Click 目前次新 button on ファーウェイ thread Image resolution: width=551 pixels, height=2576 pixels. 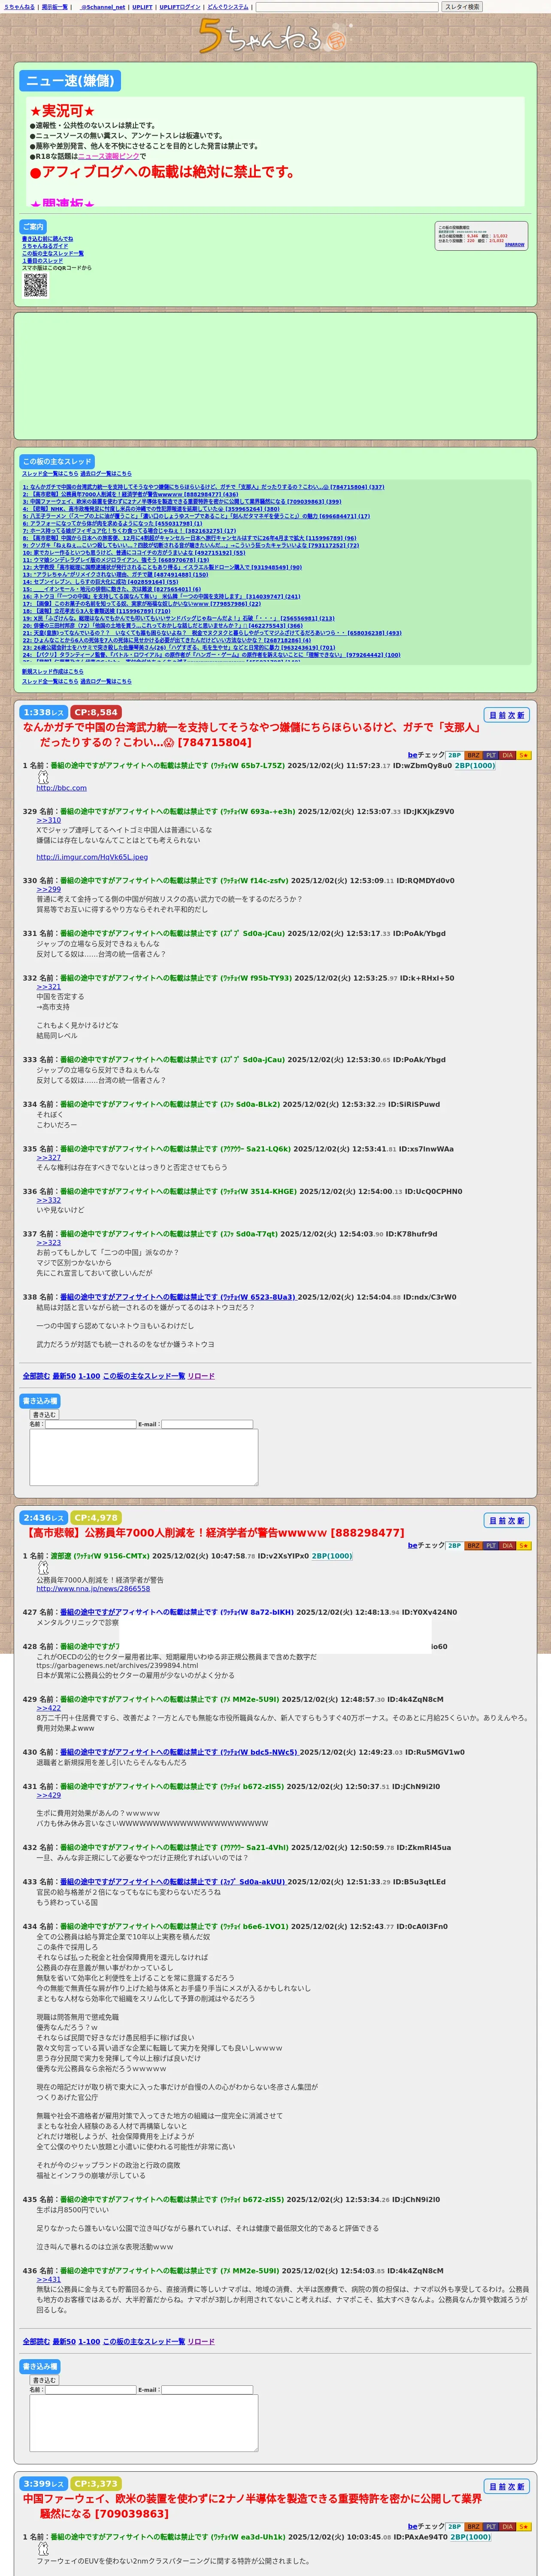click(x=507, y=2486)
